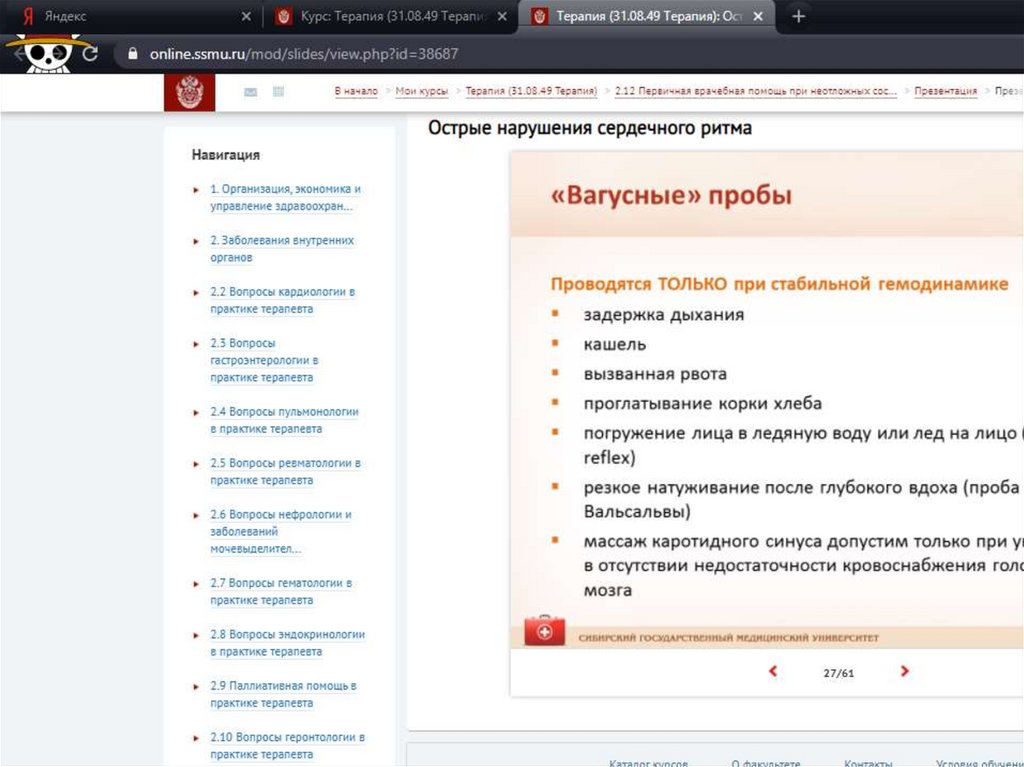Click the вызванная рвота bullet text
The width and height of the screenshot is (1024, 767).
[x=655, y=374]
